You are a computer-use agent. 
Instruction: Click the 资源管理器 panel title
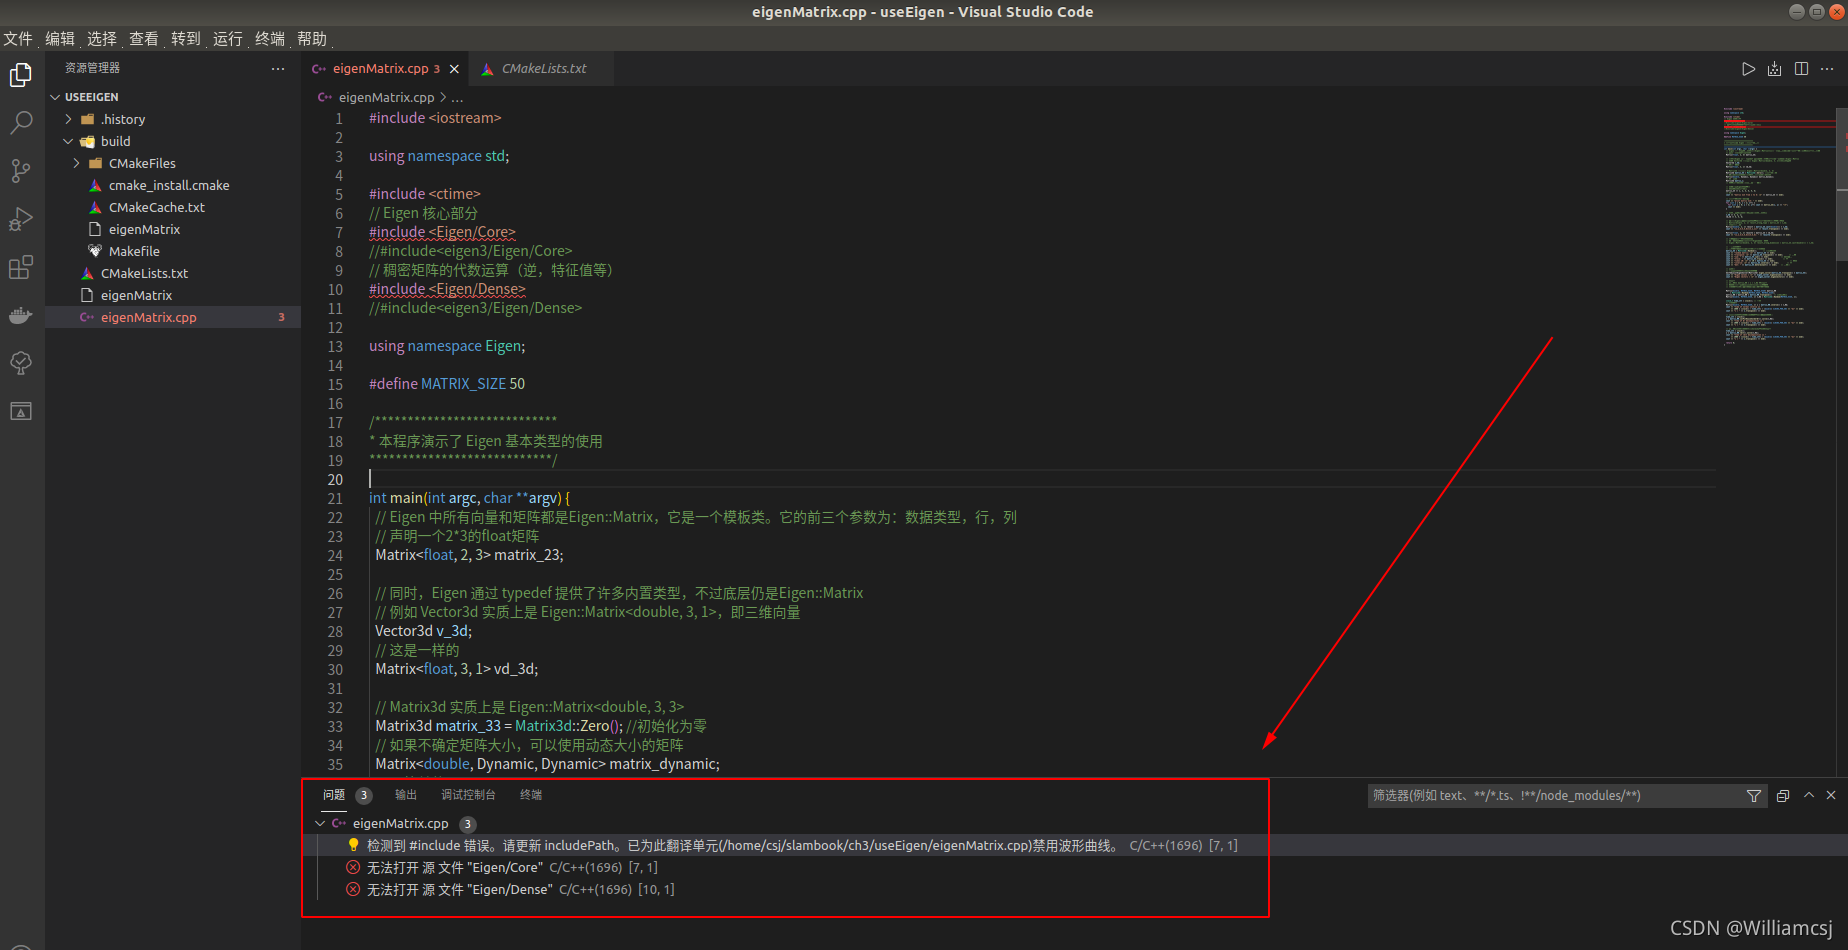[x=92, y=68]
